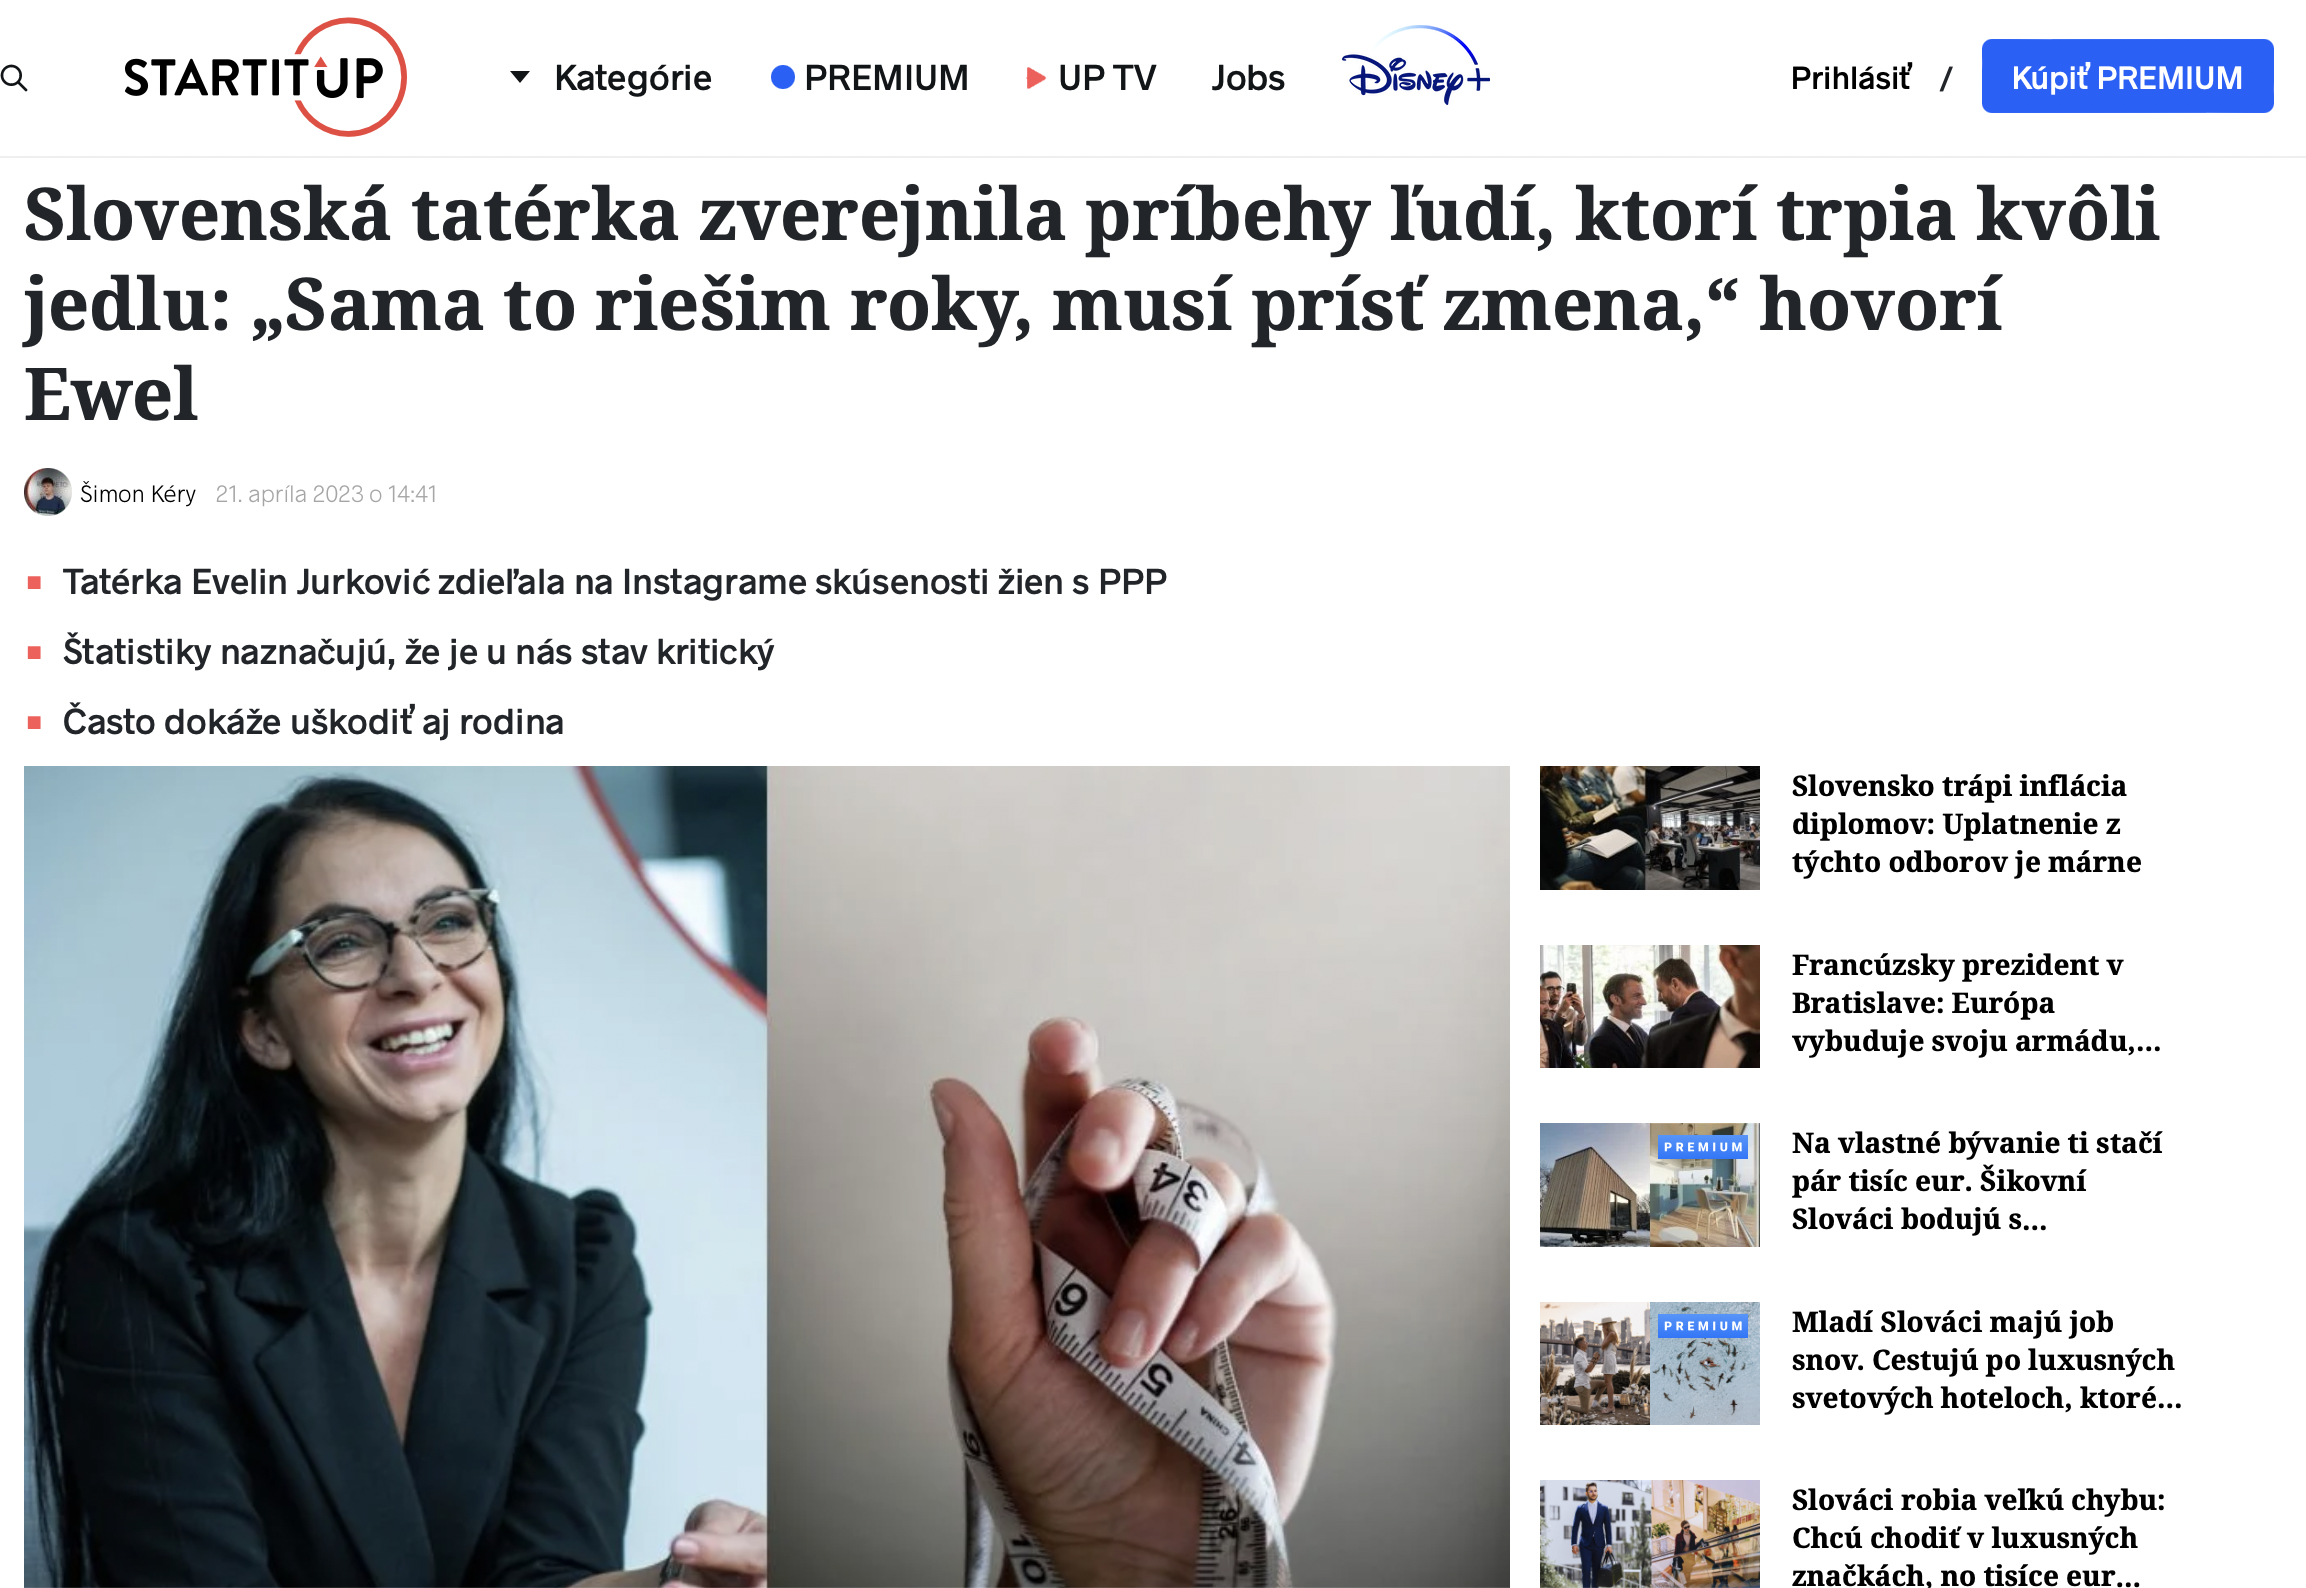2306x1588 pixels.
Task: Open author Šimon Kéry's profile link
Action: pos(138,494)
